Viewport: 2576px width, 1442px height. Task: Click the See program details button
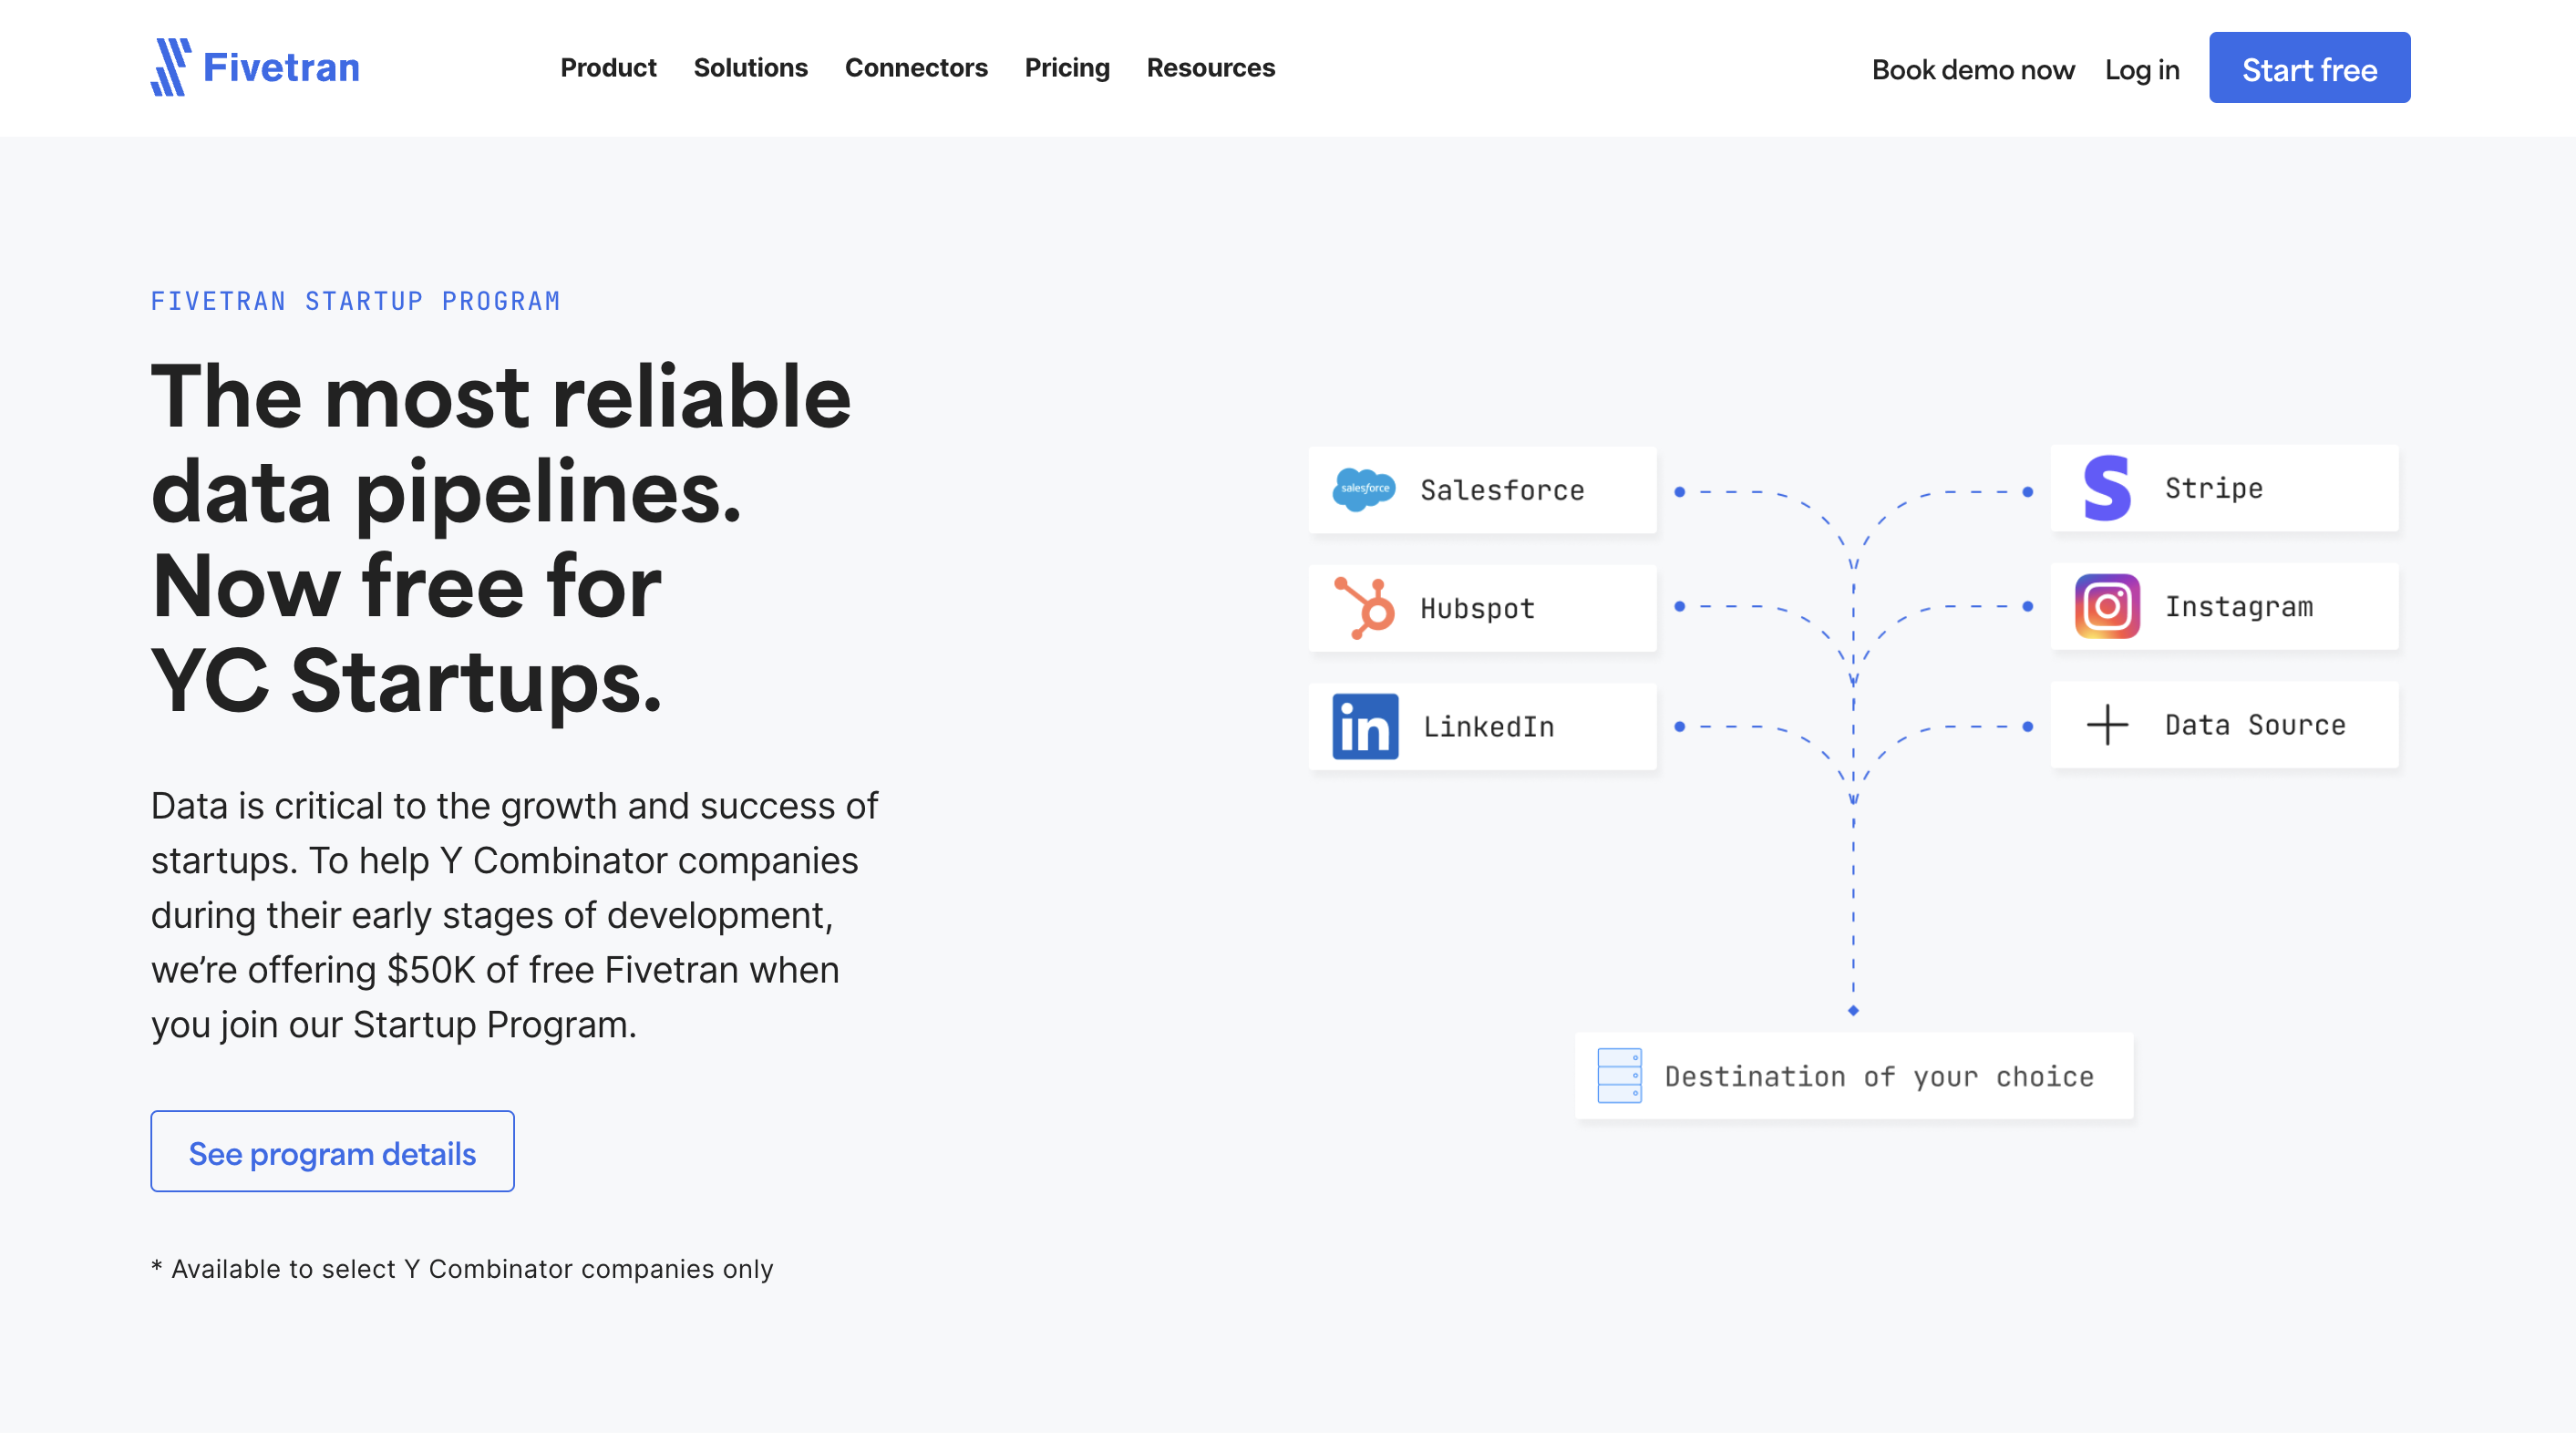[332, 1151]
